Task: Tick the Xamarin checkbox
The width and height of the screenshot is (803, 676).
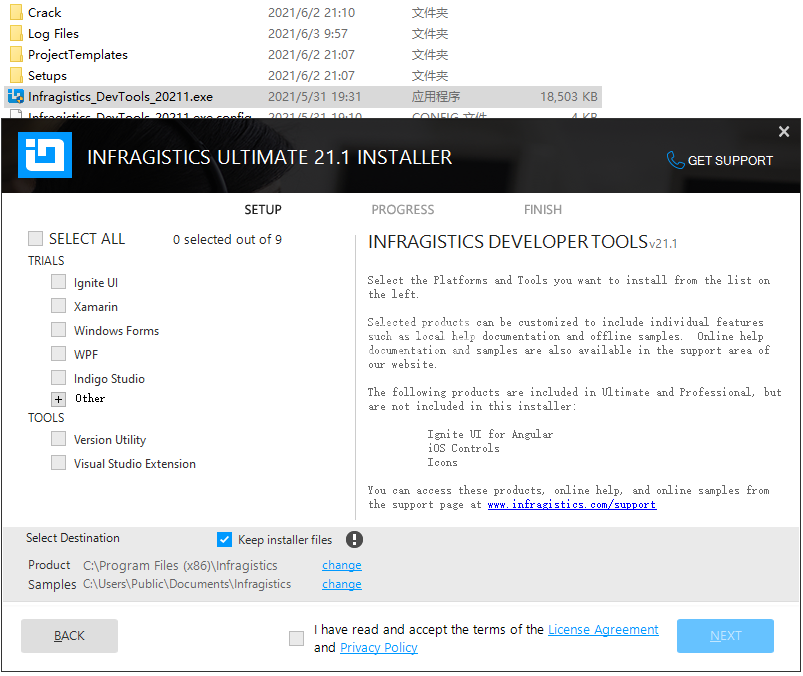Action: (x=58, y=306)
